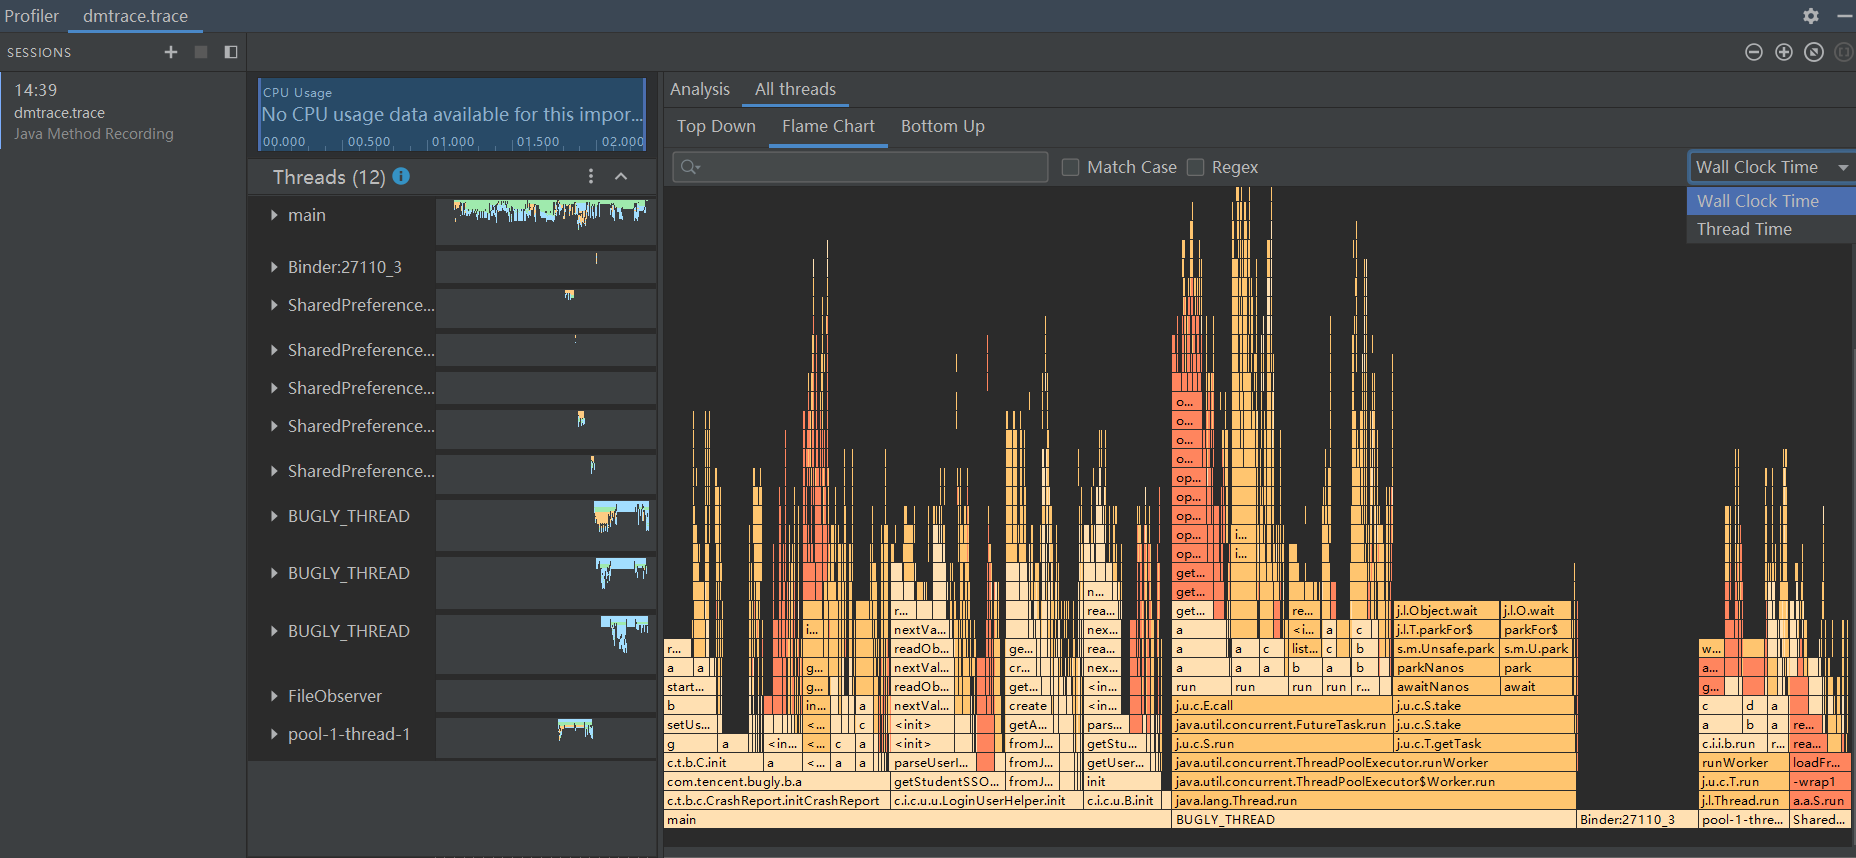Zoom out the timeline with minus icon
This screenshot has width=1856, height=858.
pyautogui.click(x=1753, y=52)
